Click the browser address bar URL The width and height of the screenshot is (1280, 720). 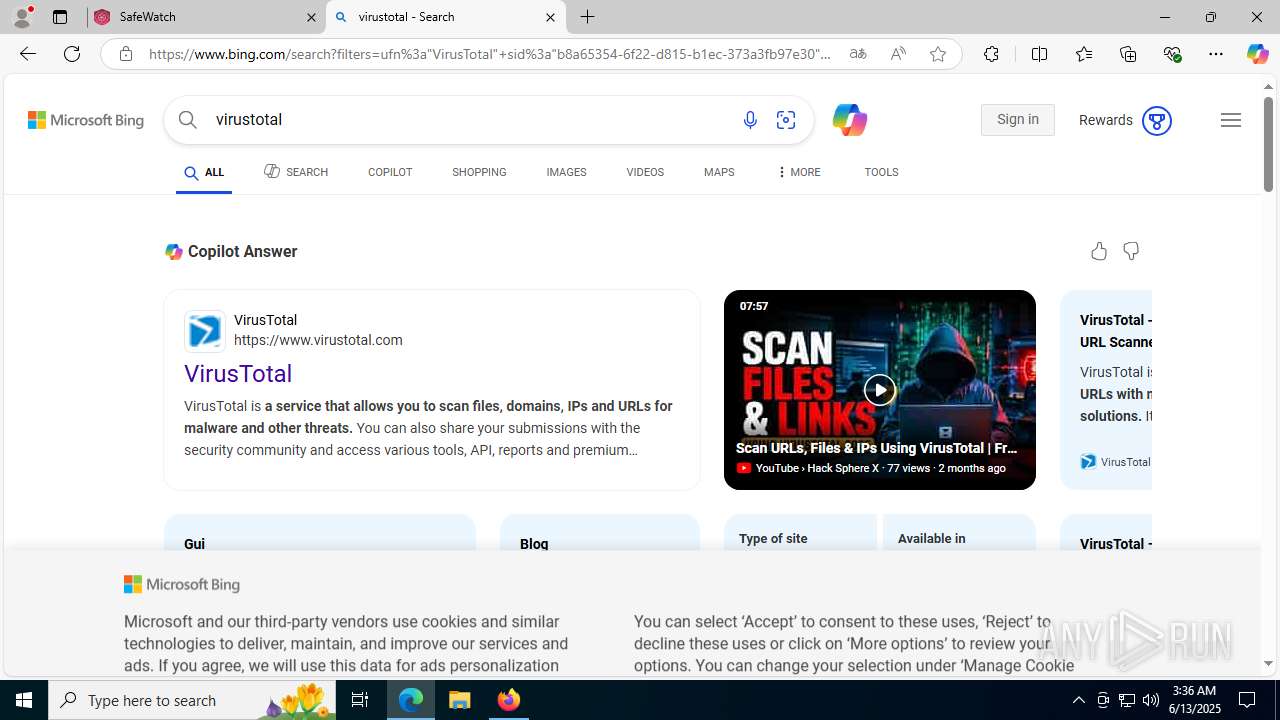pos(490,54)
